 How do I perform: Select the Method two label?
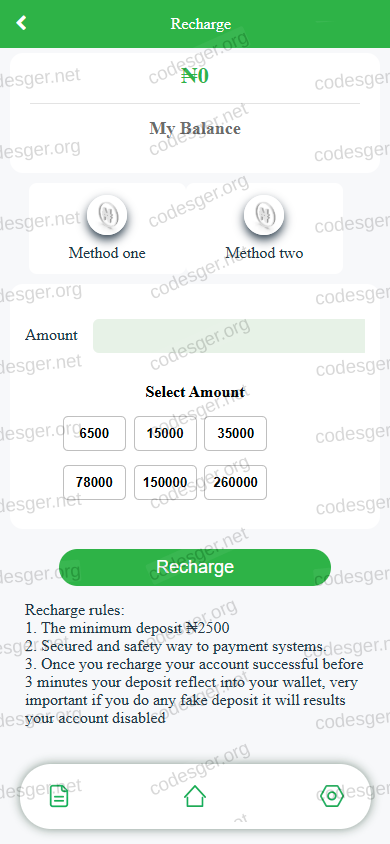coord(264,253)
